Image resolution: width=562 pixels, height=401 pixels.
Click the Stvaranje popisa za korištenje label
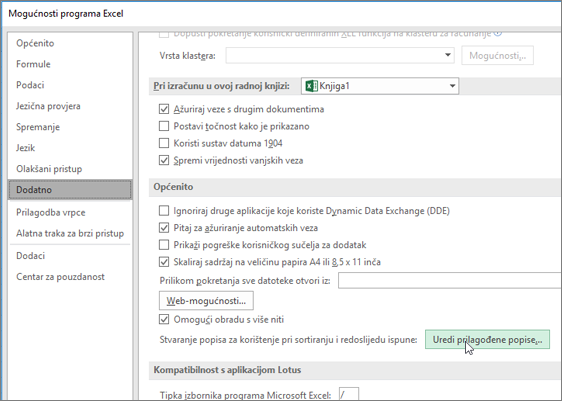point(289,340)
